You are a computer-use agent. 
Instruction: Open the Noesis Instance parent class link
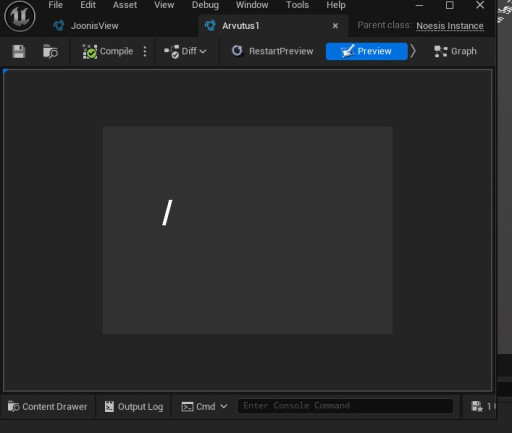click(x=450, y=26)
